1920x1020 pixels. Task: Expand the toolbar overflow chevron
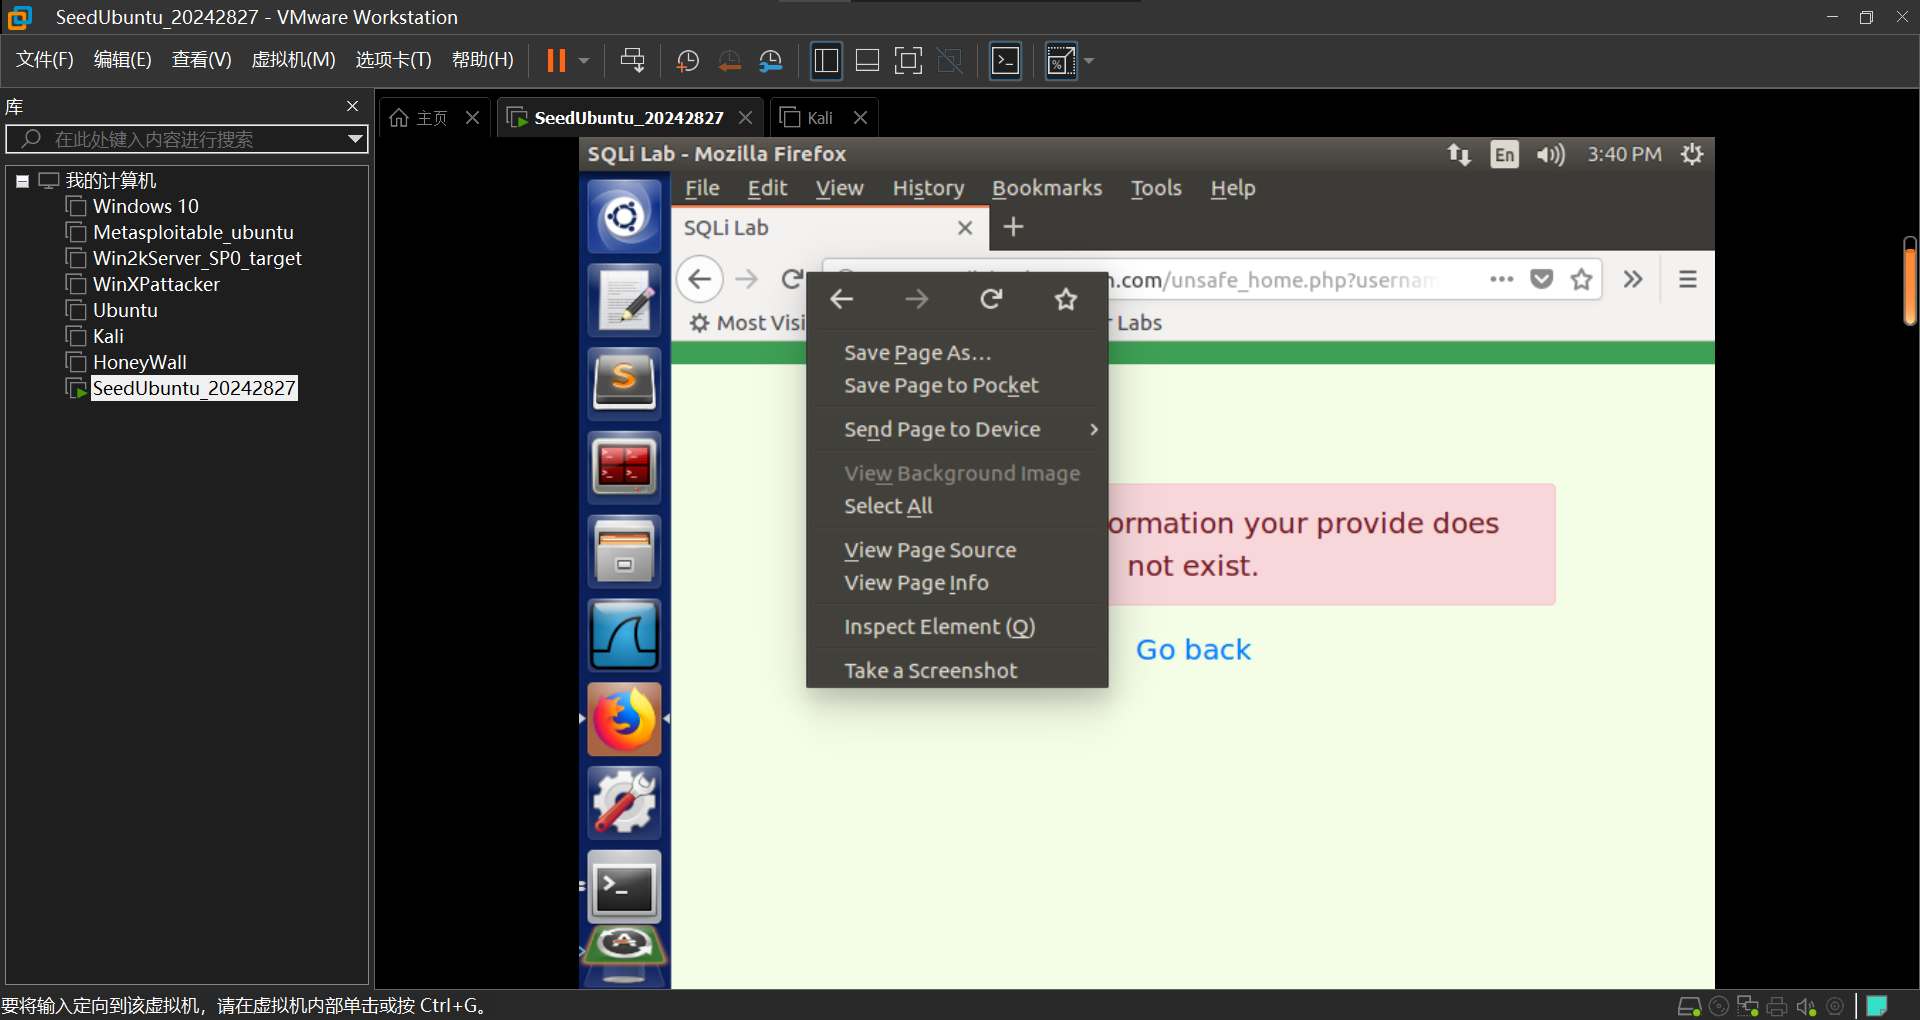[x=1633, y=279]
